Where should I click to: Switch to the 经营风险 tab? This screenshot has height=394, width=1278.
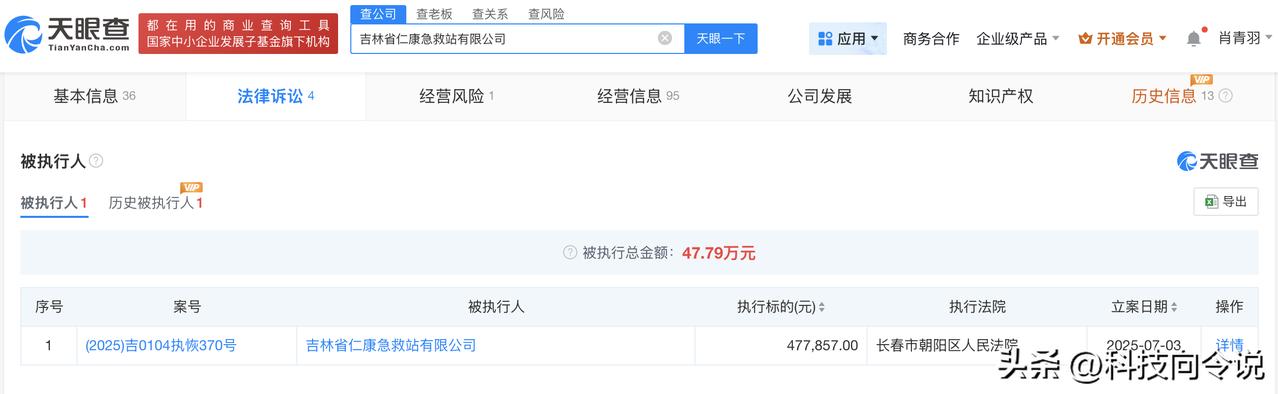coord(457,96)
